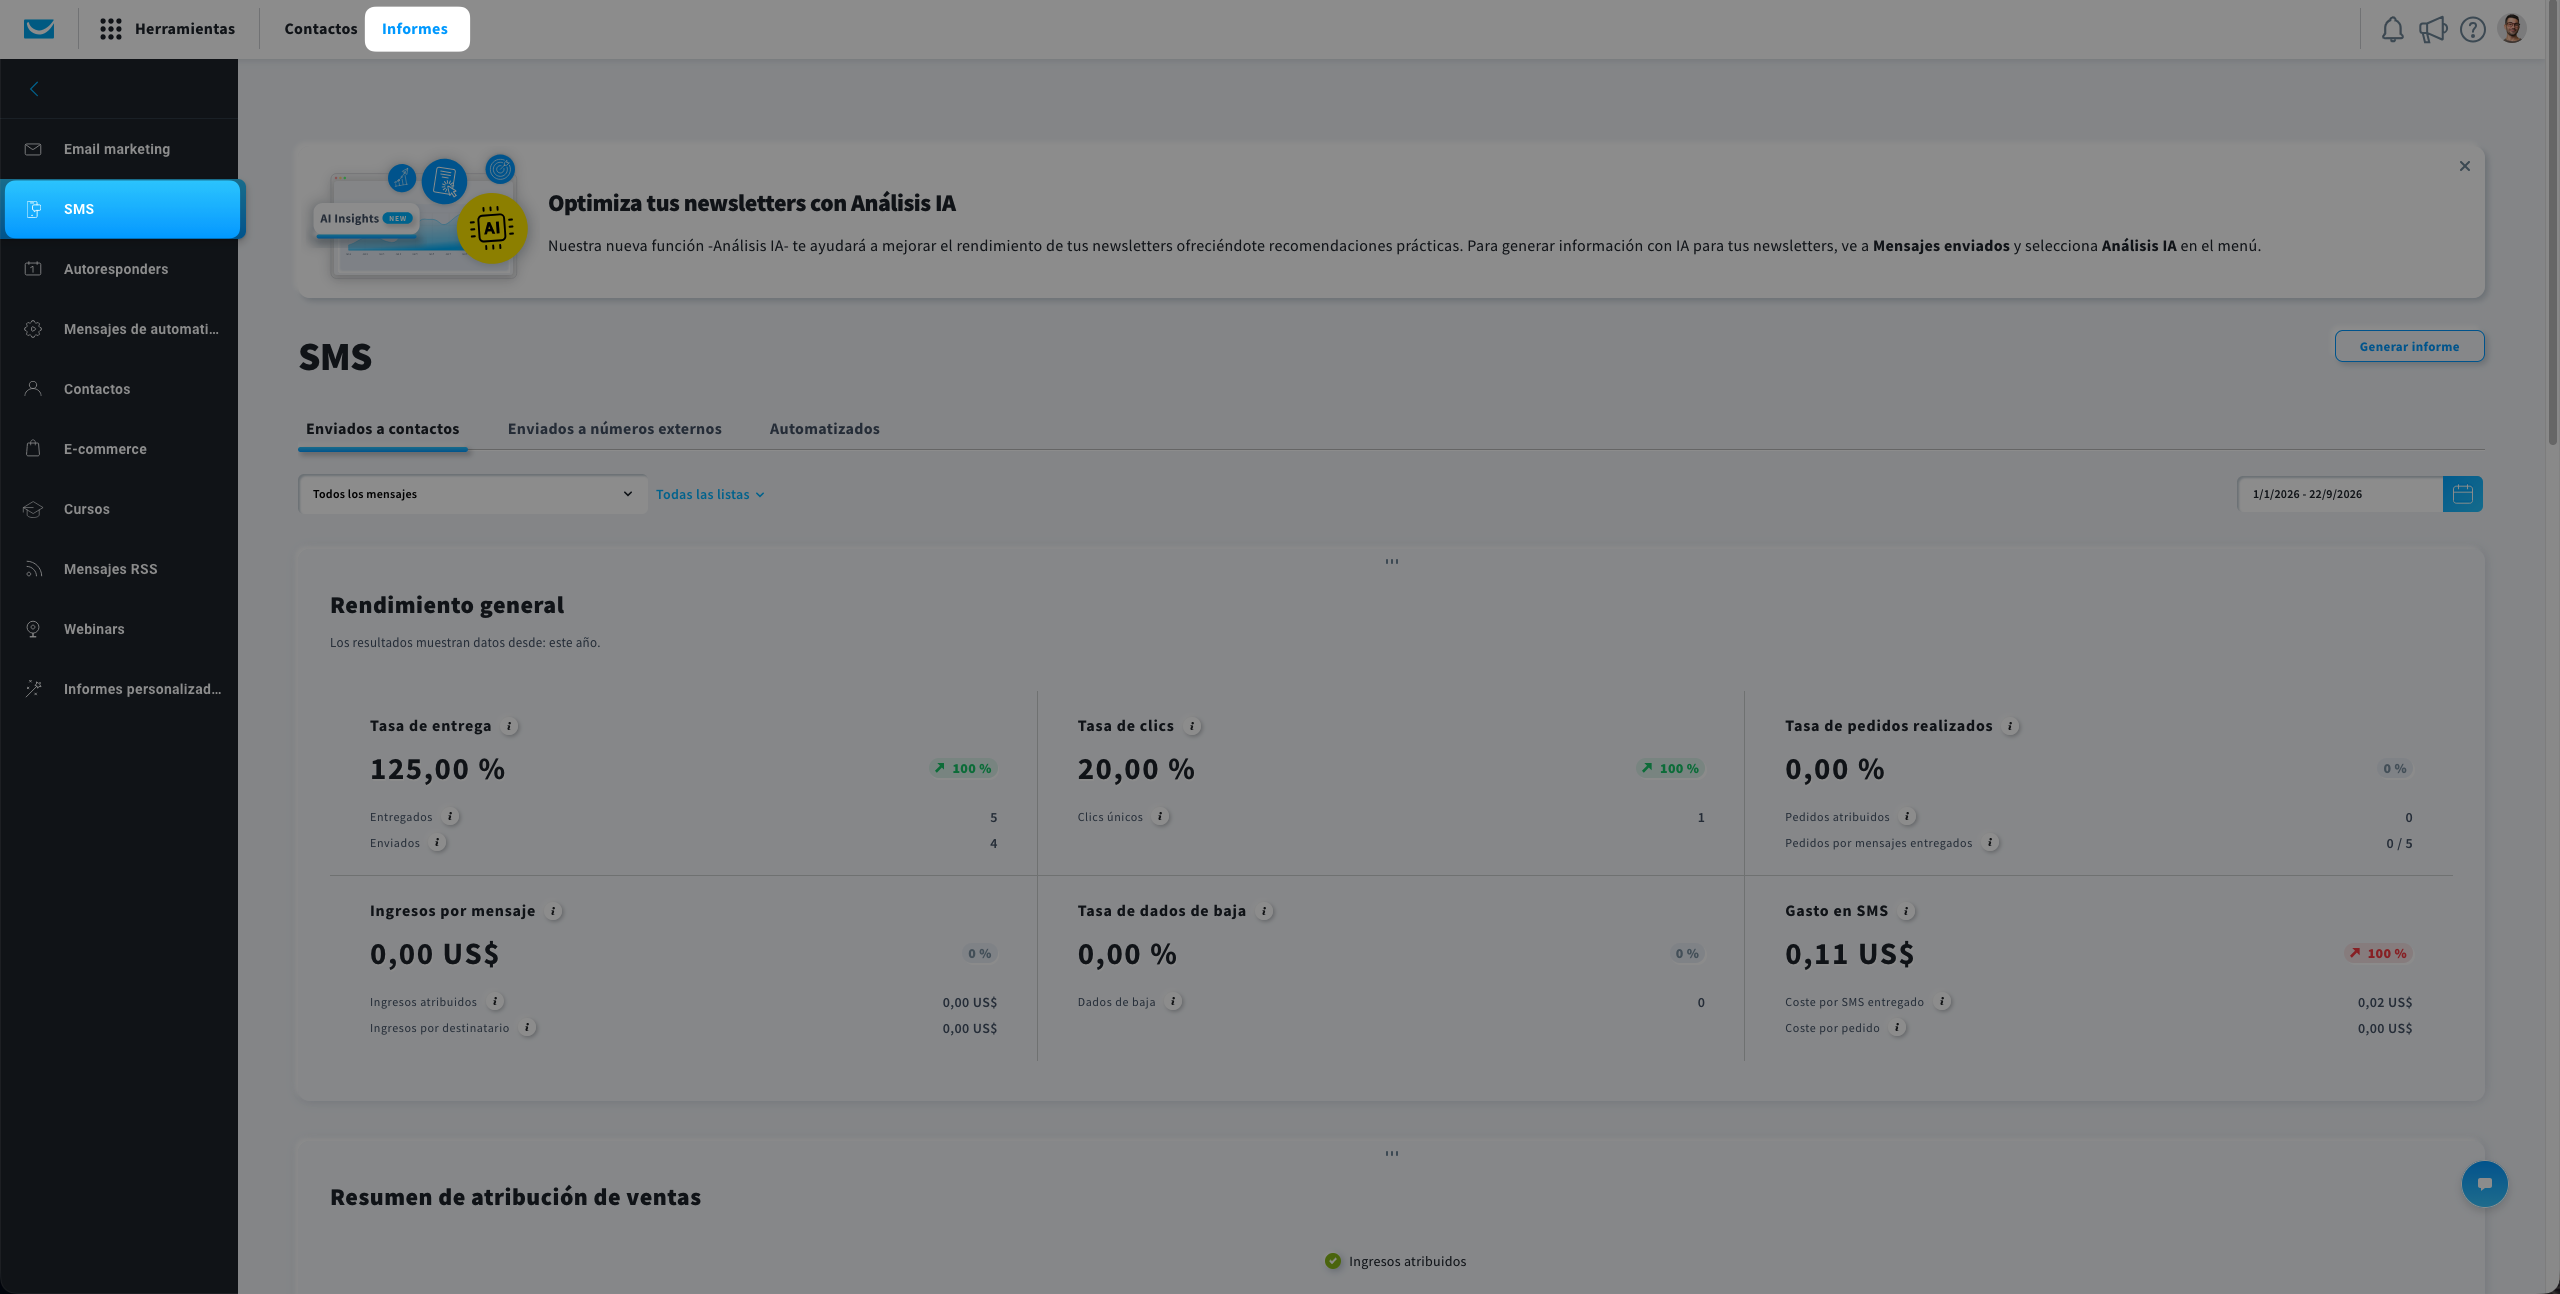Show info for Gasto en SMS
The image size is (2560, 1294).
click(1906, 912)
